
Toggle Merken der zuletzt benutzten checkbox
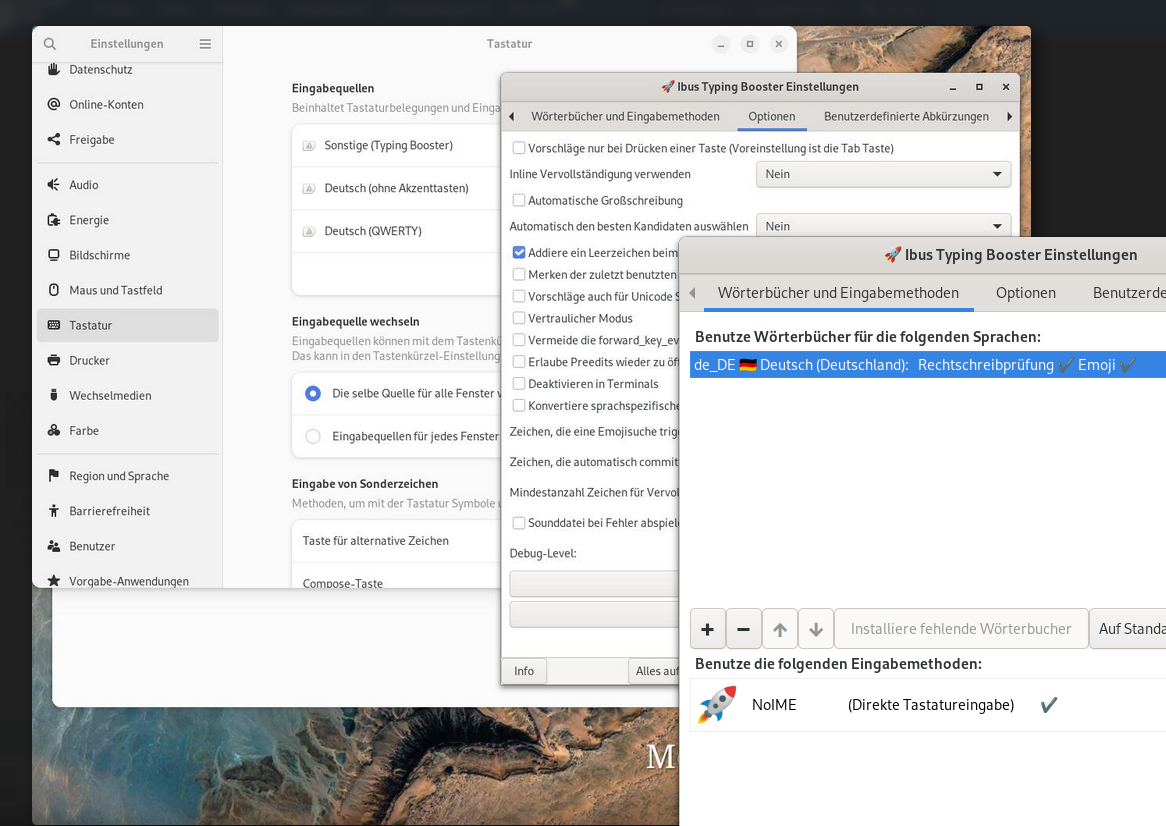point(519,274)
